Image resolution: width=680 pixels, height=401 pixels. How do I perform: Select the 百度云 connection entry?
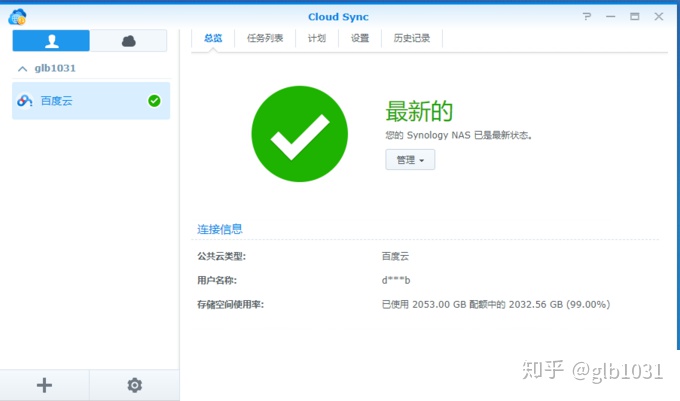91,101
